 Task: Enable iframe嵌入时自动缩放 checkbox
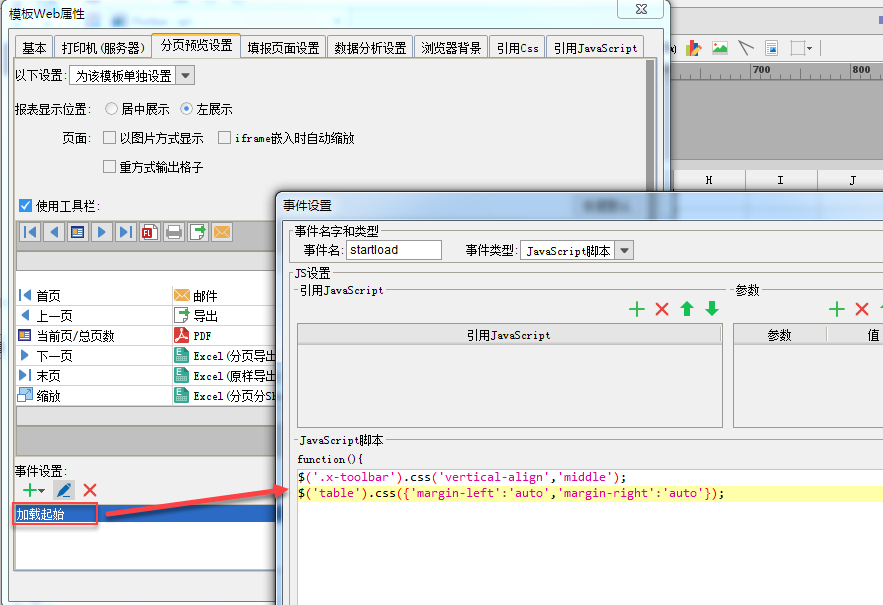pyautogui.click(x=225, y=137)
